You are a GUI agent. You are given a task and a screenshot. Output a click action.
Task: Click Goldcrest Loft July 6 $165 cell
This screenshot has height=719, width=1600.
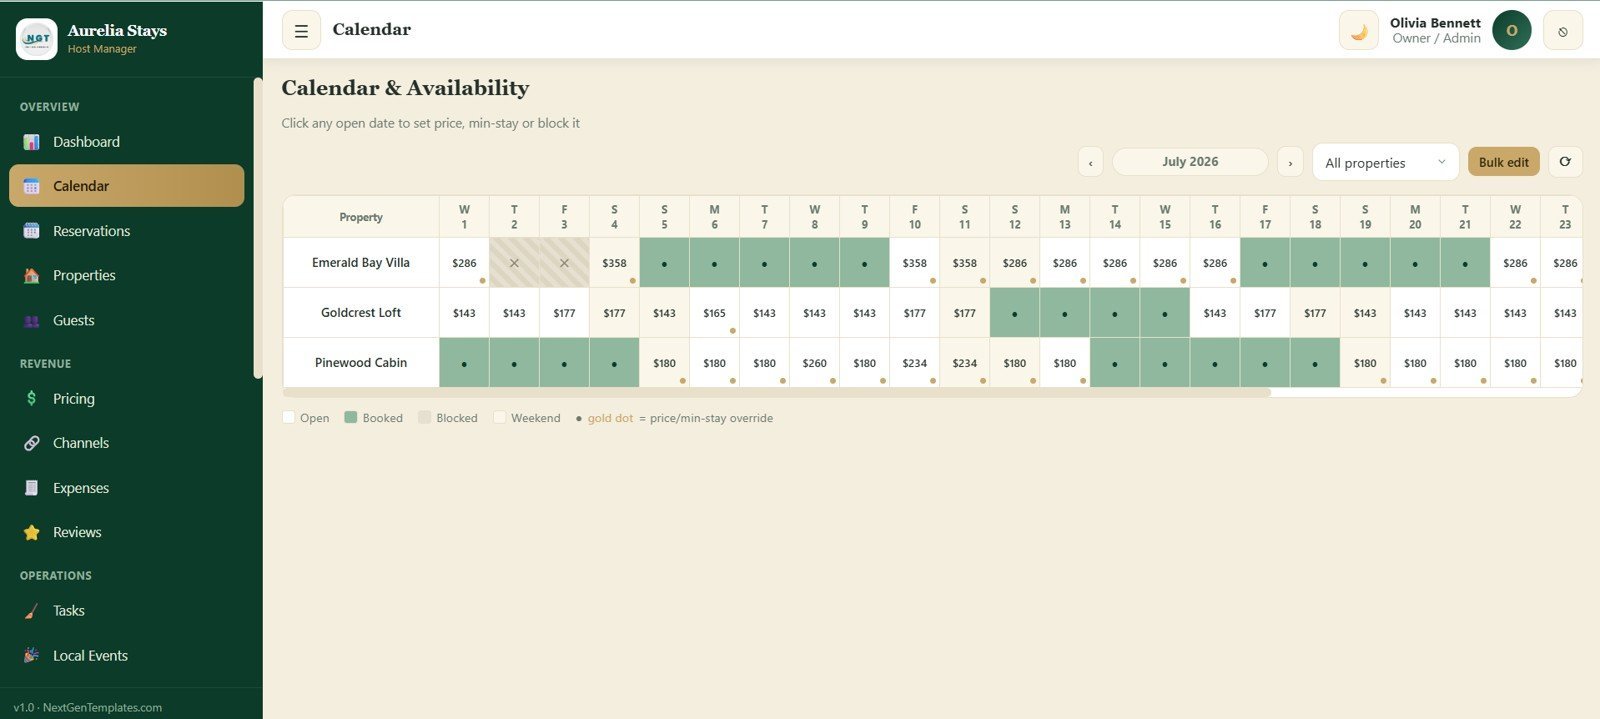[x=714, y=313]
